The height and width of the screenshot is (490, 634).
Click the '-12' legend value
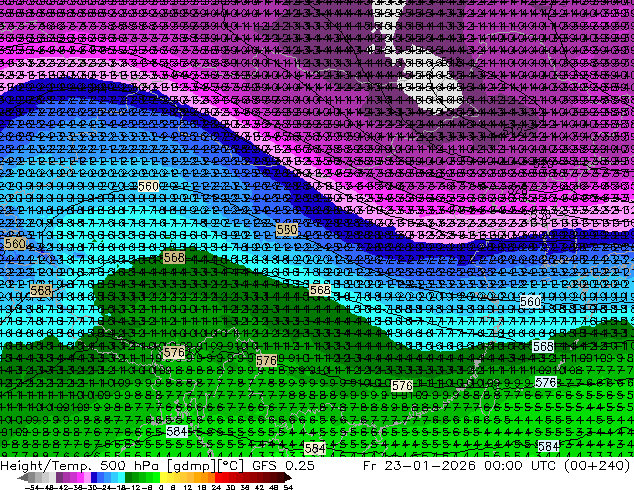click(x=135, y=488)
